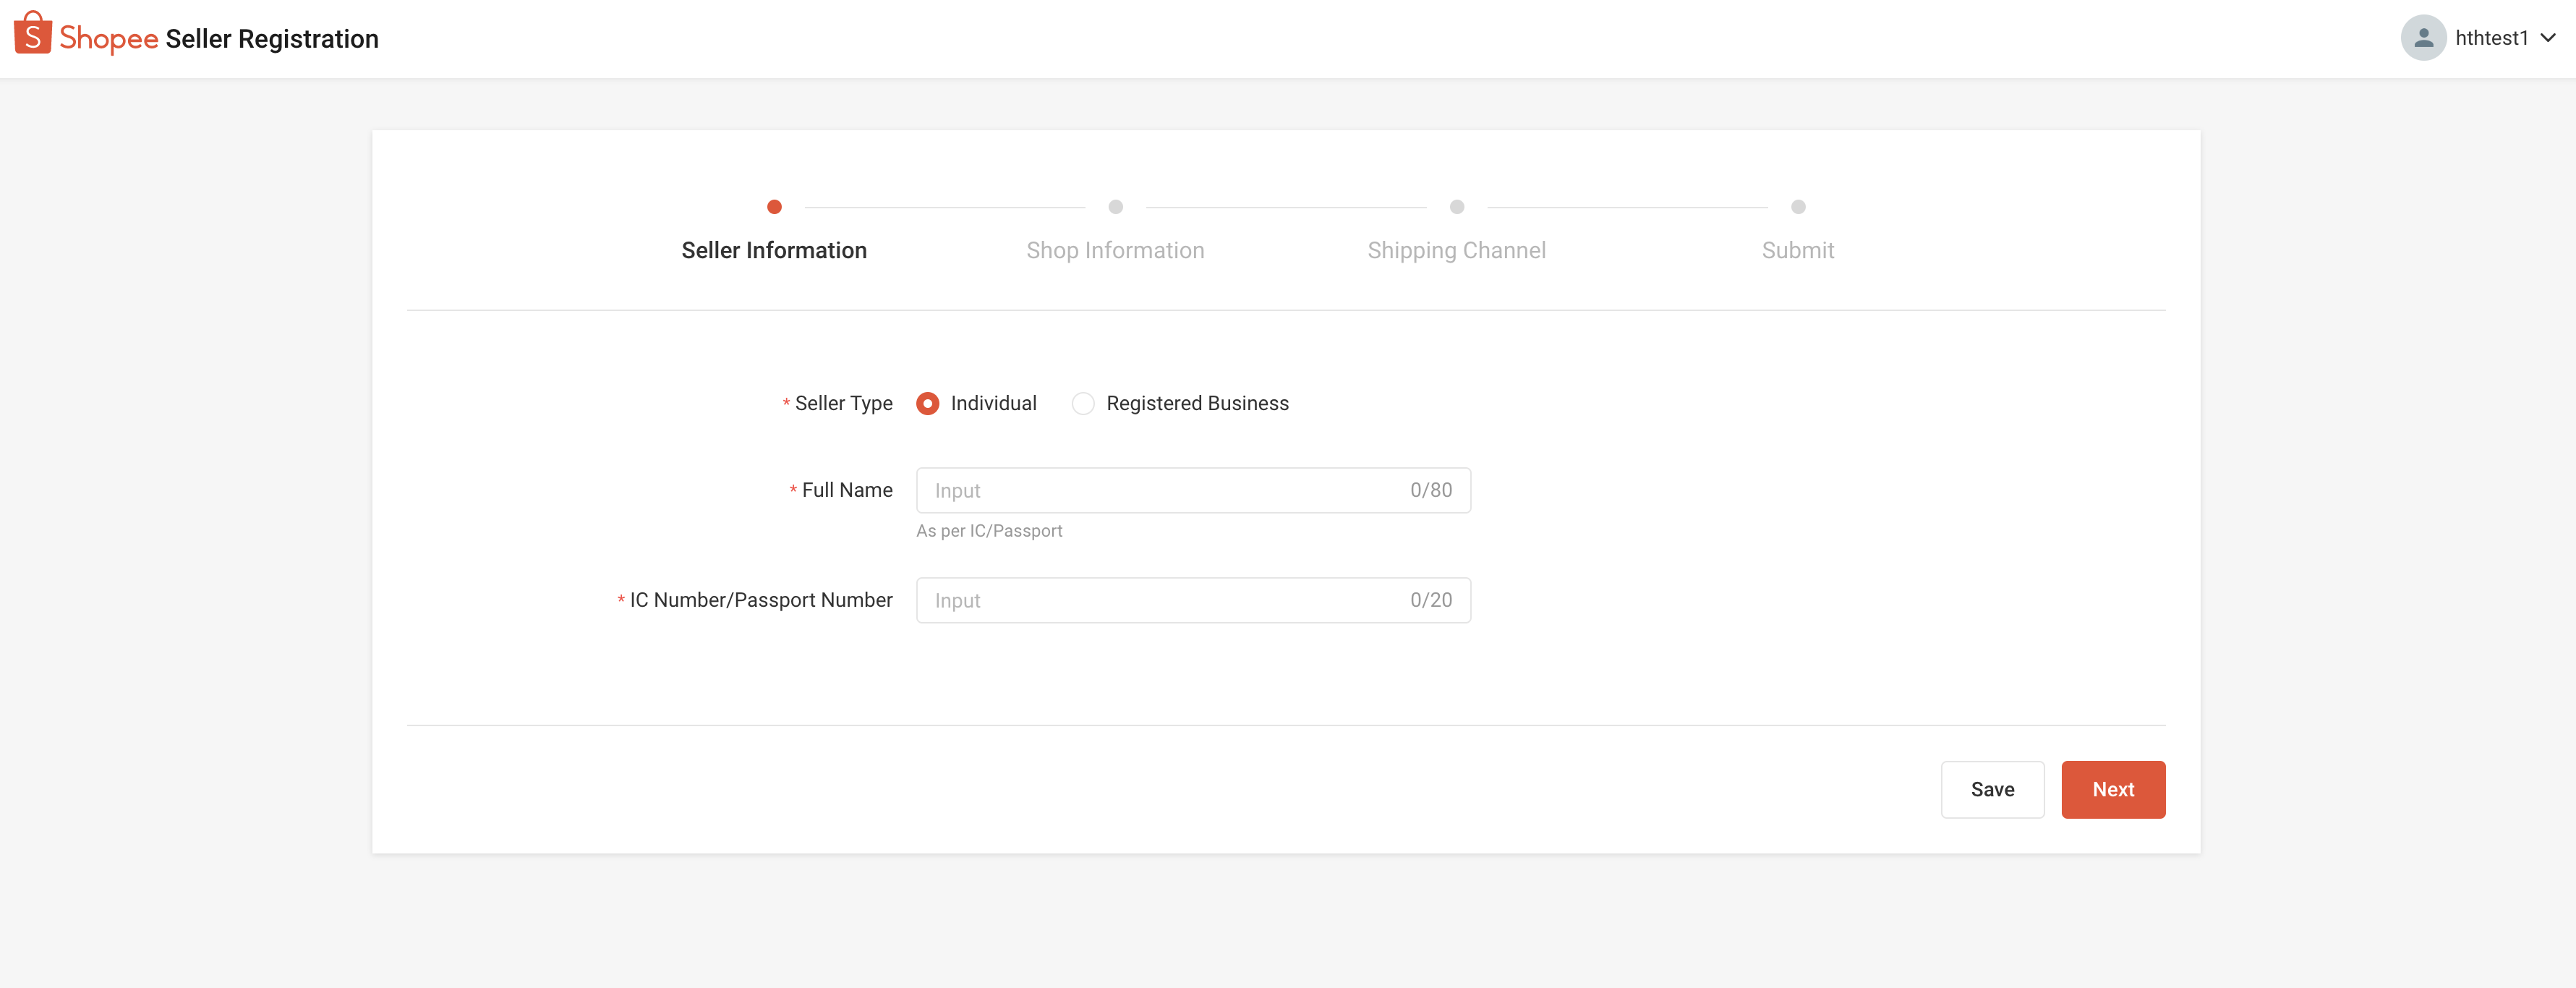Save the seller registration form

[1992, 789]
